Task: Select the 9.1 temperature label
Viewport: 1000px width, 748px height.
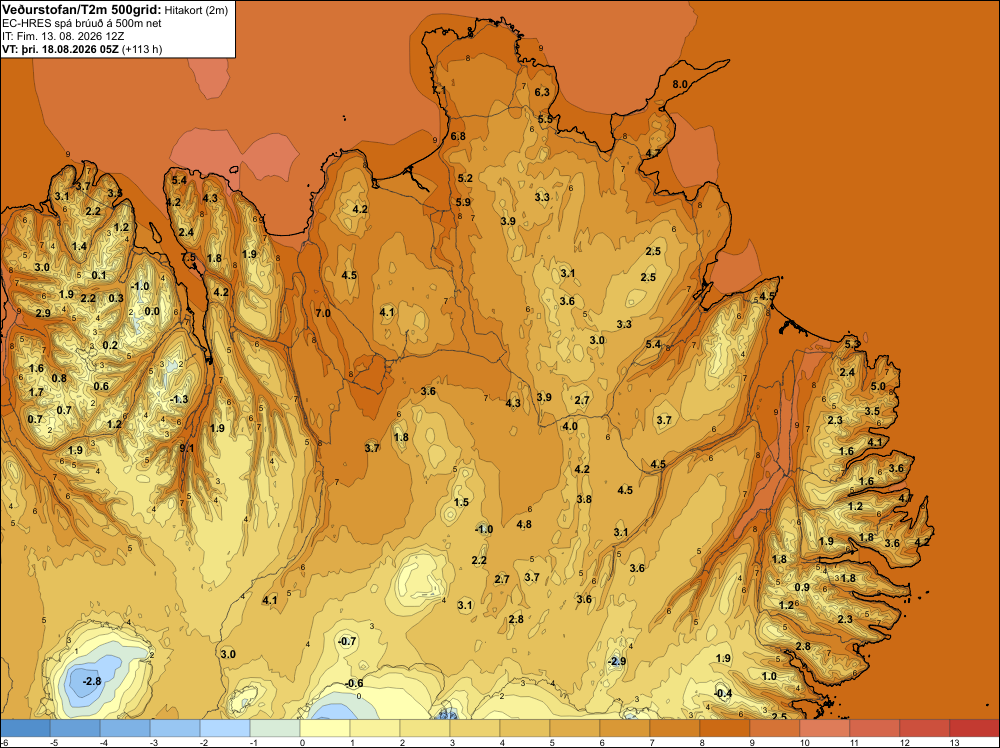Action: click(x=186, y=448)
